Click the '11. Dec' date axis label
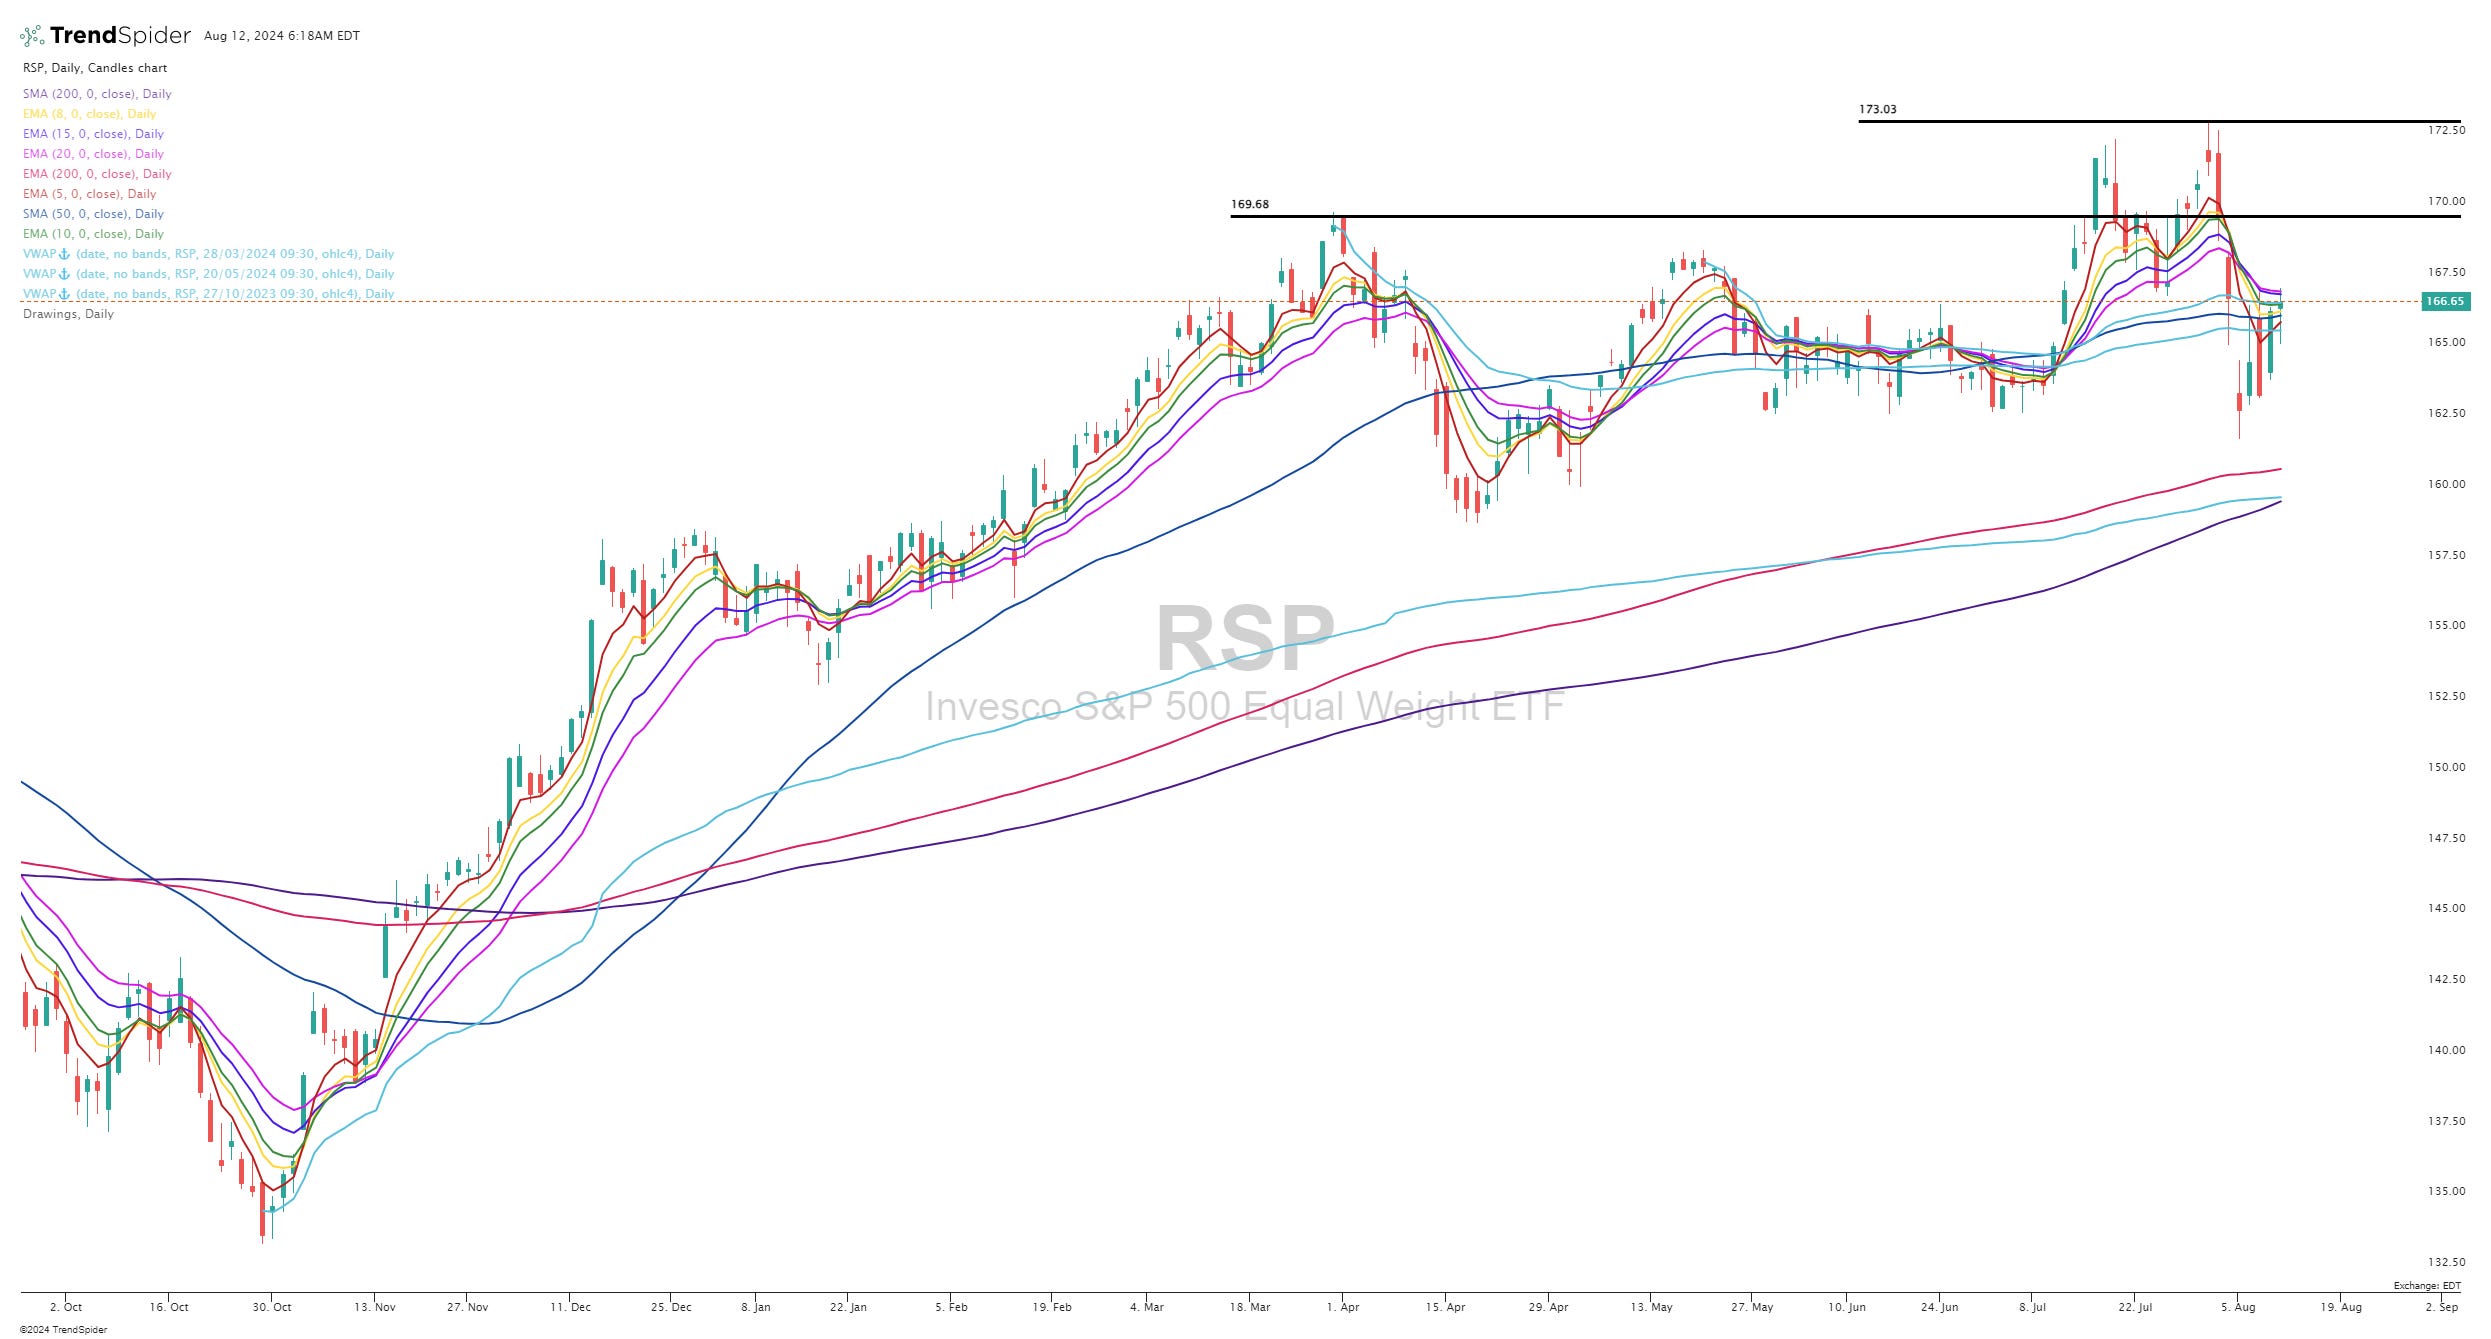Viewport: 2491px width, 1339px height. coord(570,1307)
